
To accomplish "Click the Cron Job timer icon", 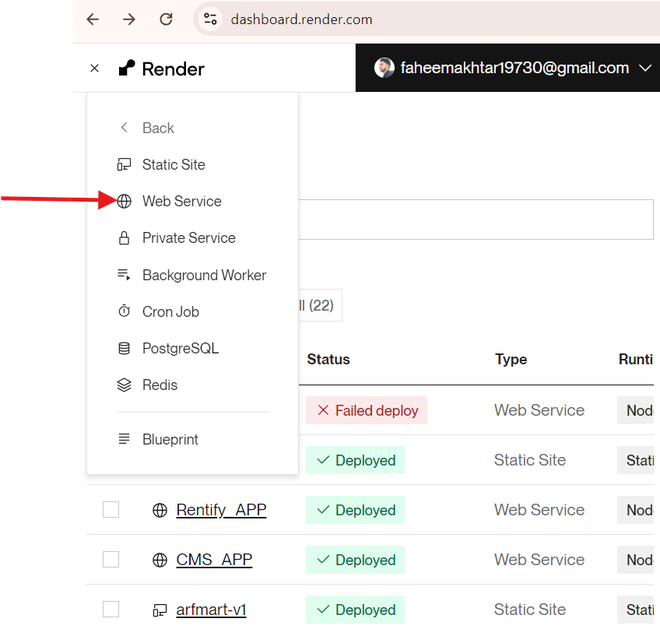I will click(124, 312).
